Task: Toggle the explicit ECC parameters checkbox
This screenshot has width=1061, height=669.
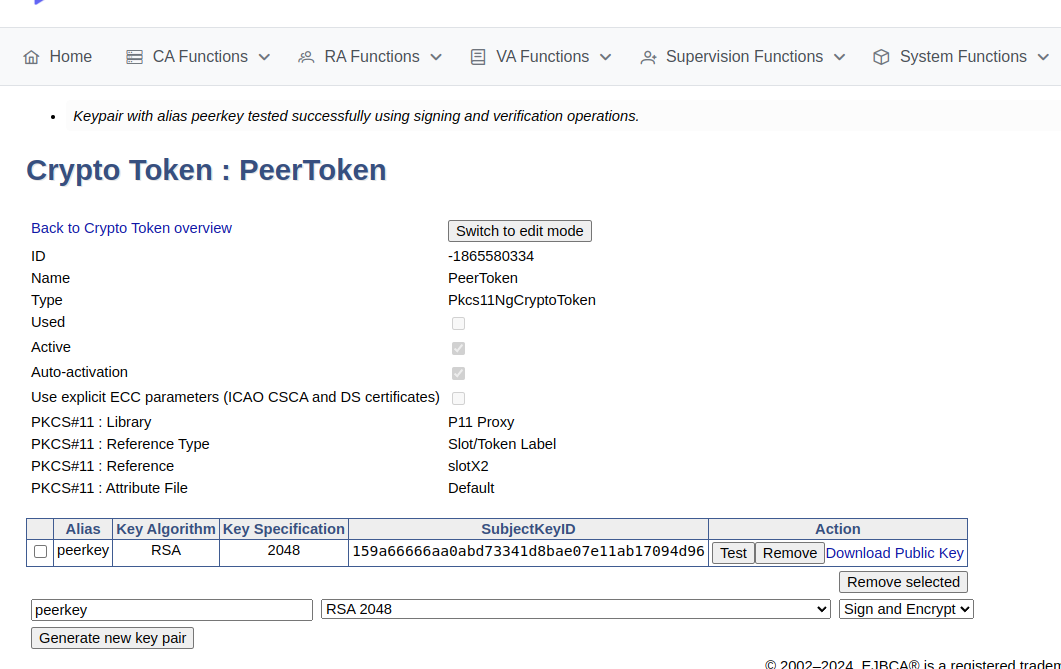Action: pos(458,398)
